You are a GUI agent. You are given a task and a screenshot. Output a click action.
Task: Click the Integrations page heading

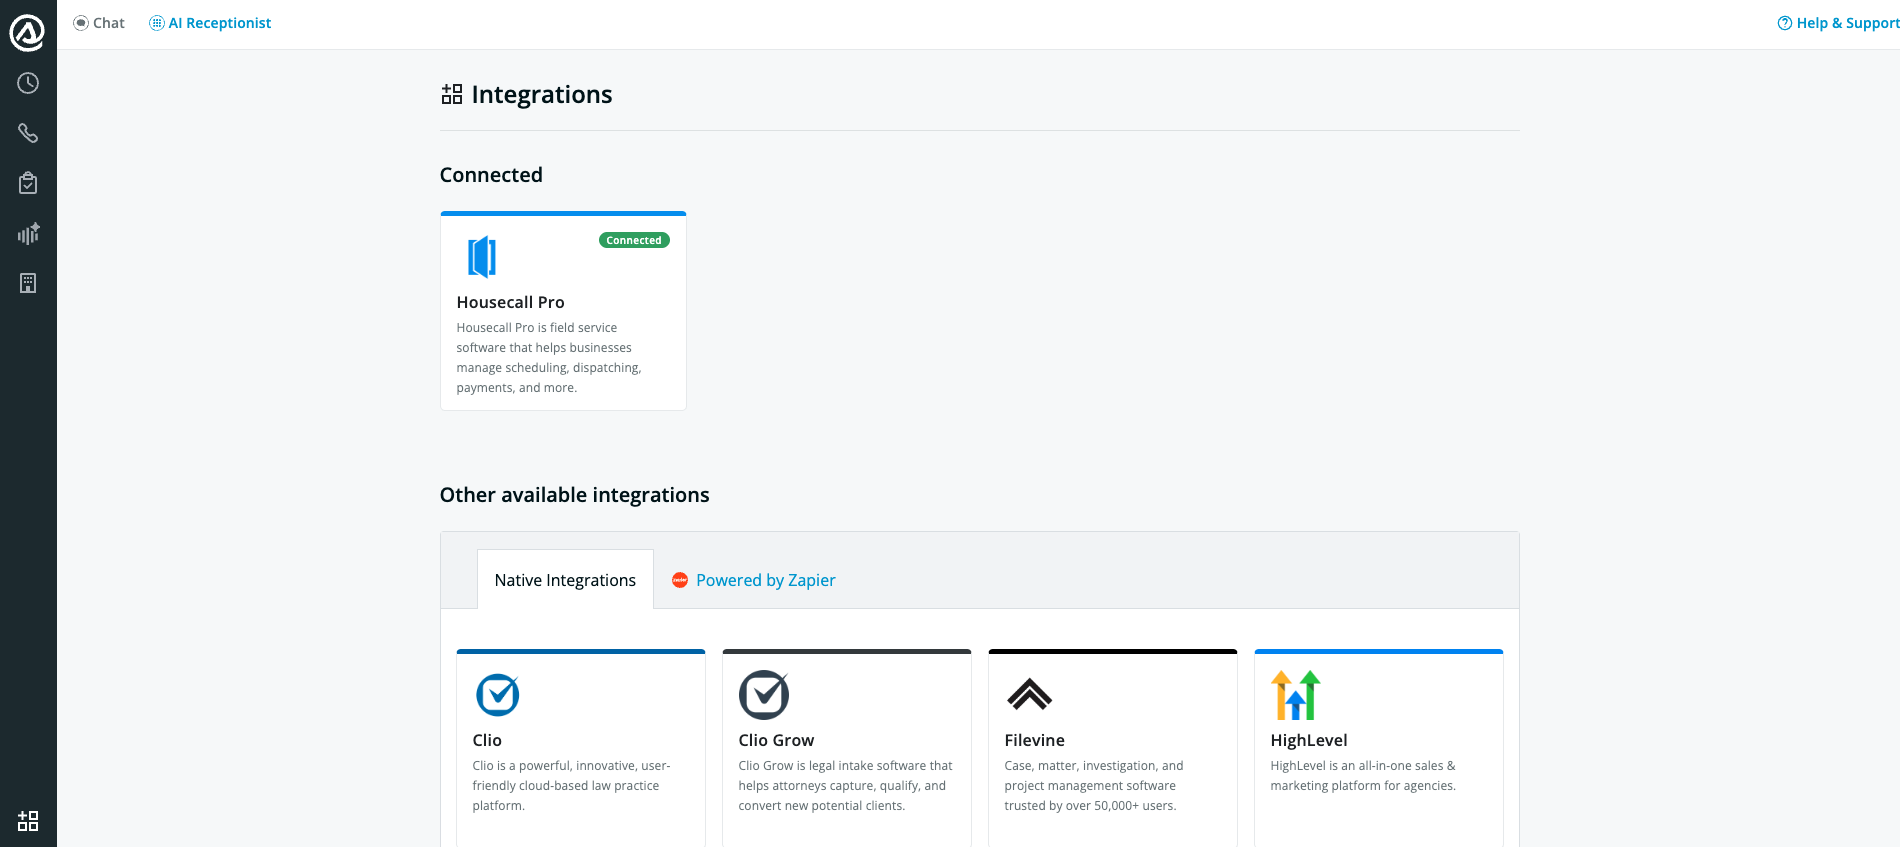(x=541, y=94)
